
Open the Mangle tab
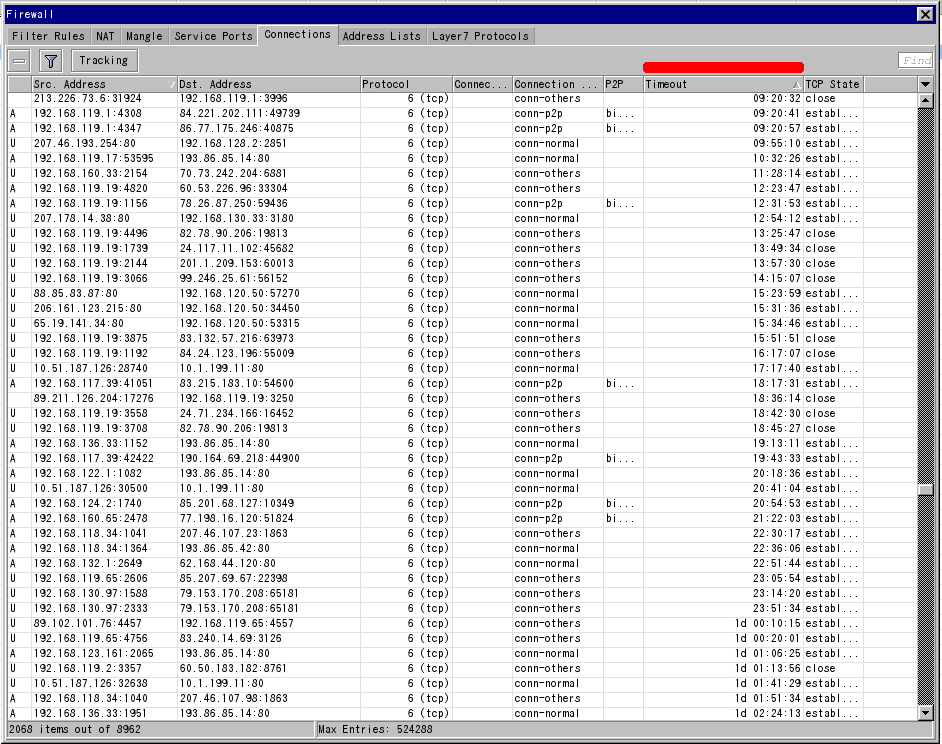click(144, 35)
